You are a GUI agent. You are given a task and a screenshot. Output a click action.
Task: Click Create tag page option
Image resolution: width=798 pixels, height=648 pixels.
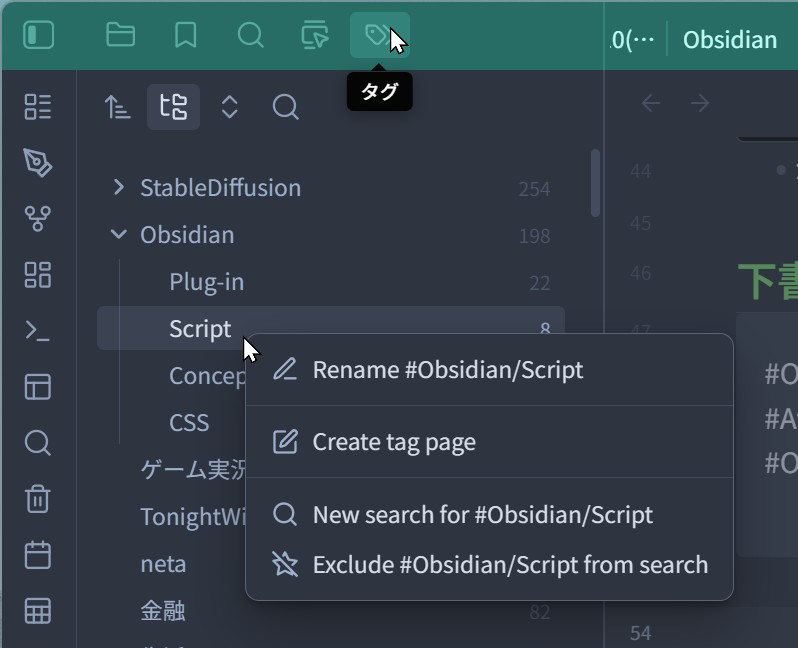[394, 442]
